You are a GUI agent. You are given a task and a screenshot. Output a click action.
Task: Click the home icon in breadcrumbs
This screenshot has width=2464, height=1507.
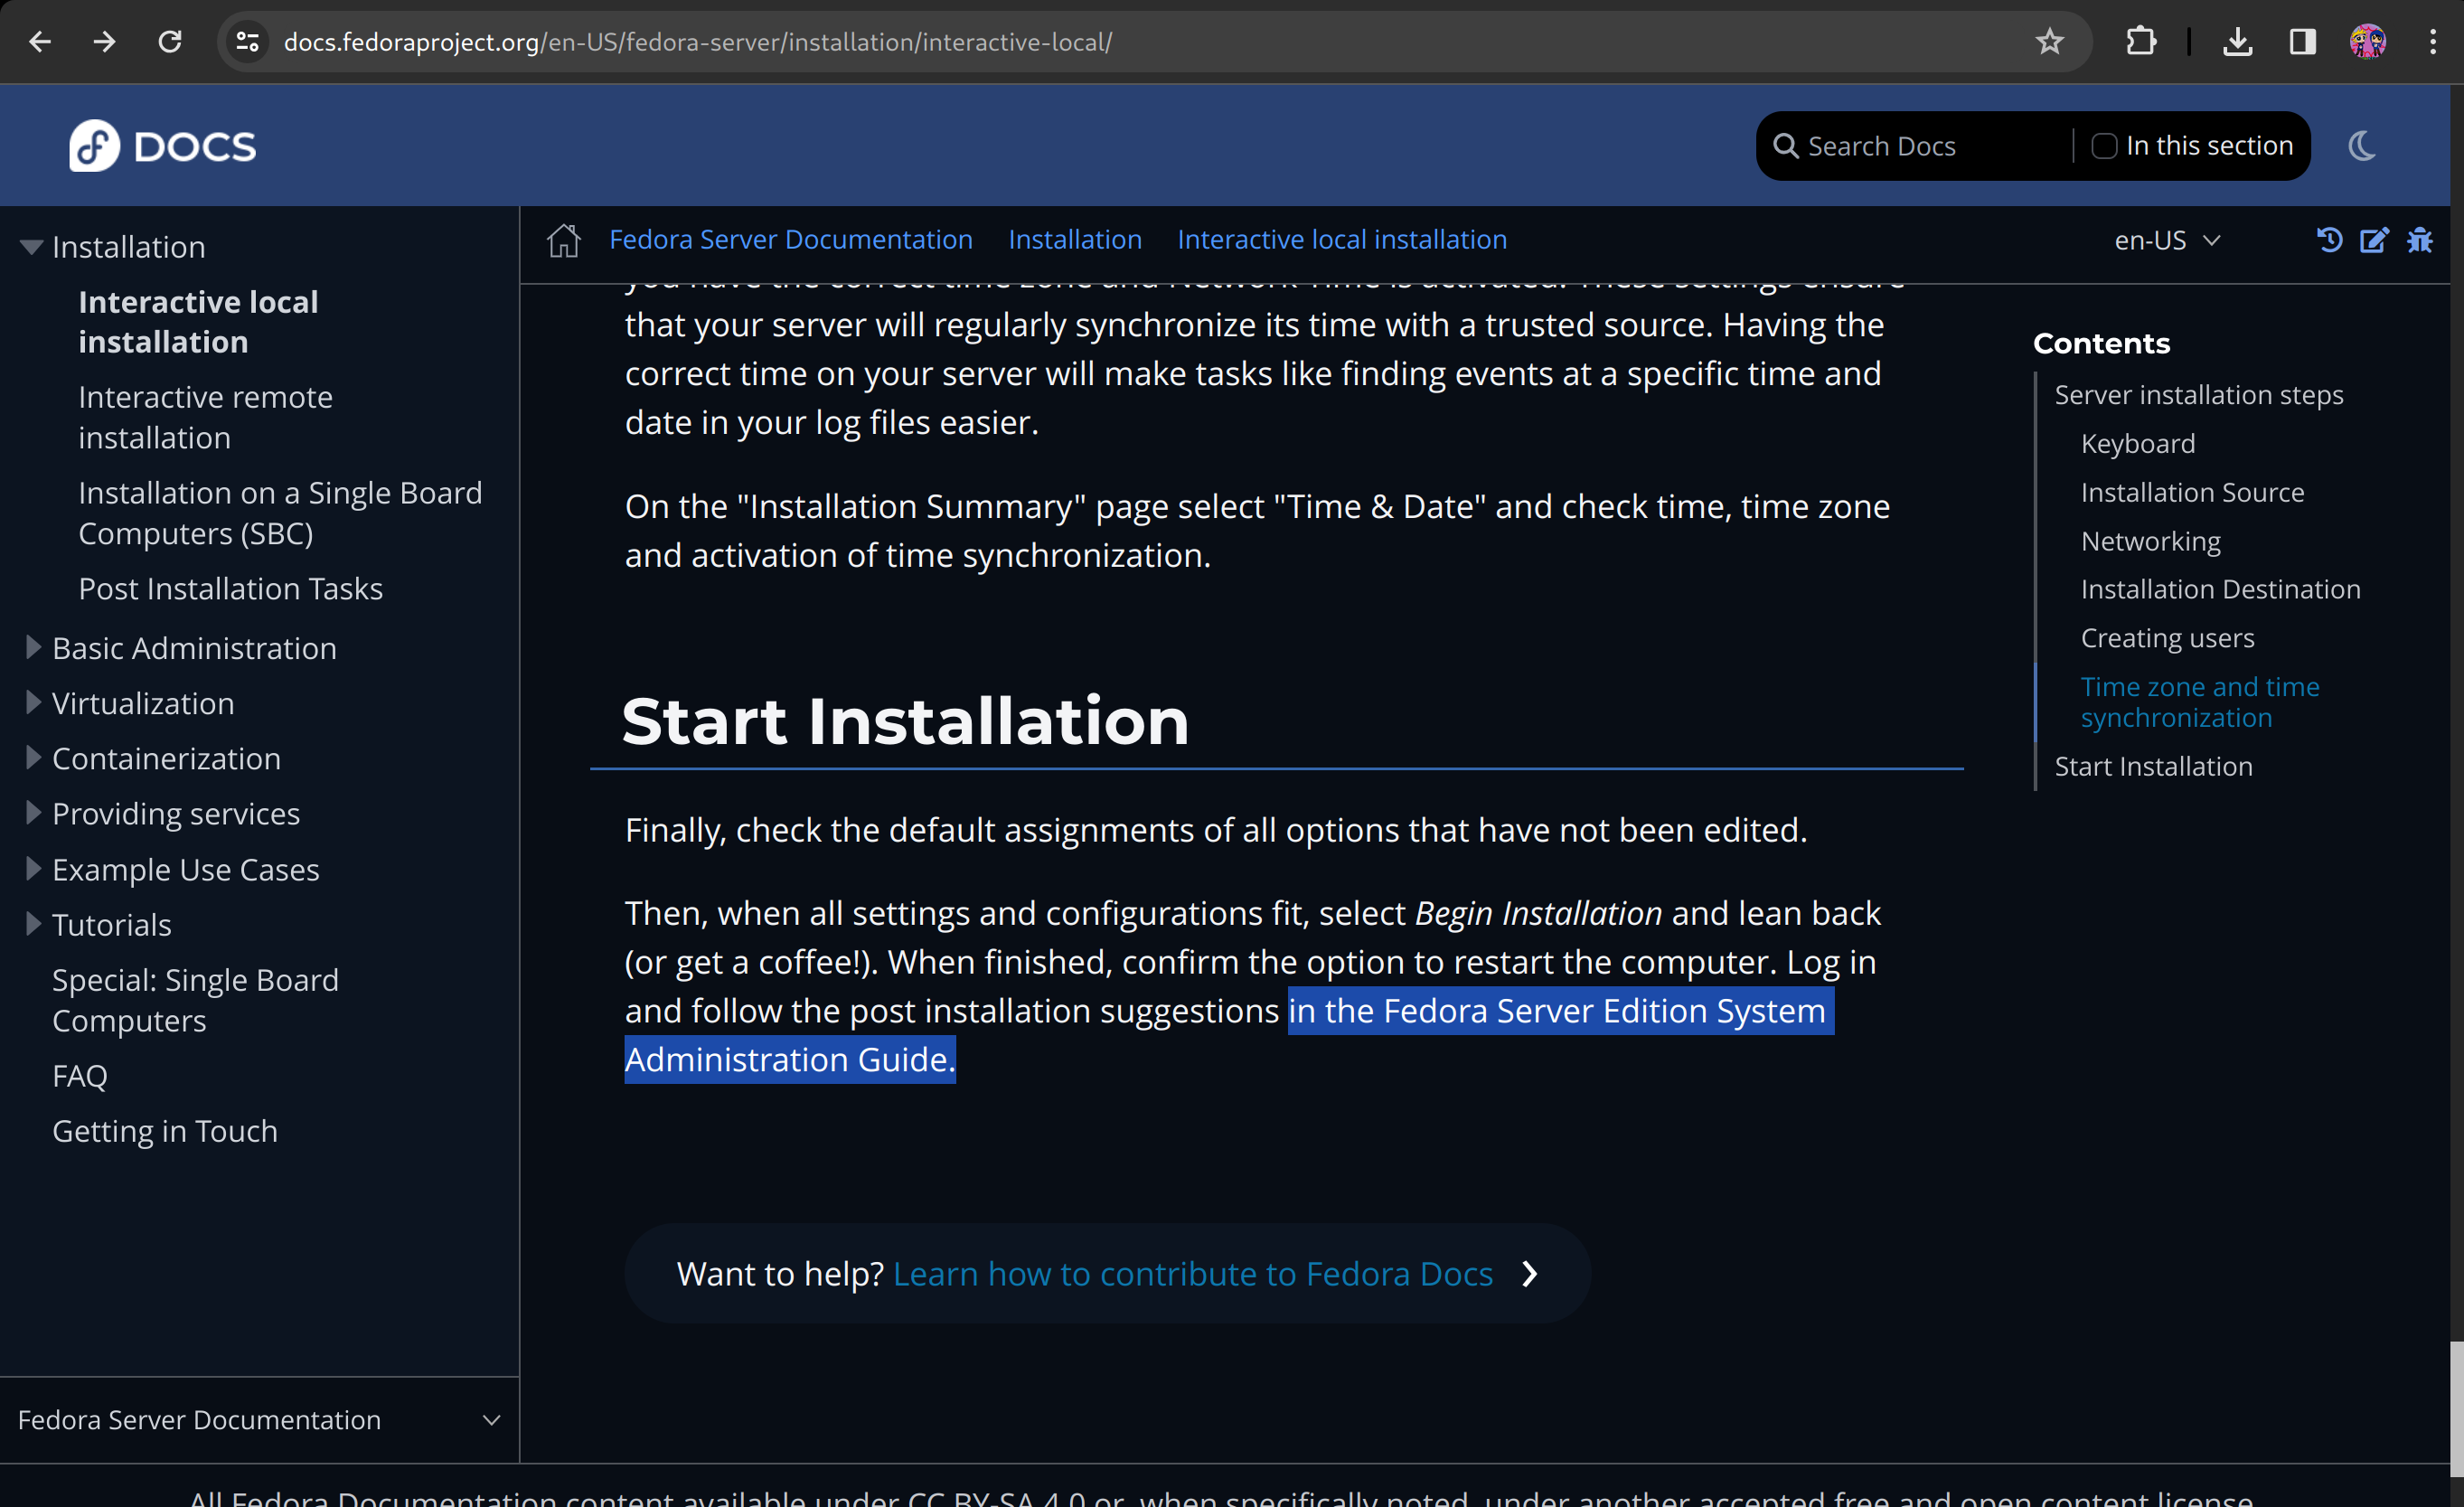coord(564,240)
